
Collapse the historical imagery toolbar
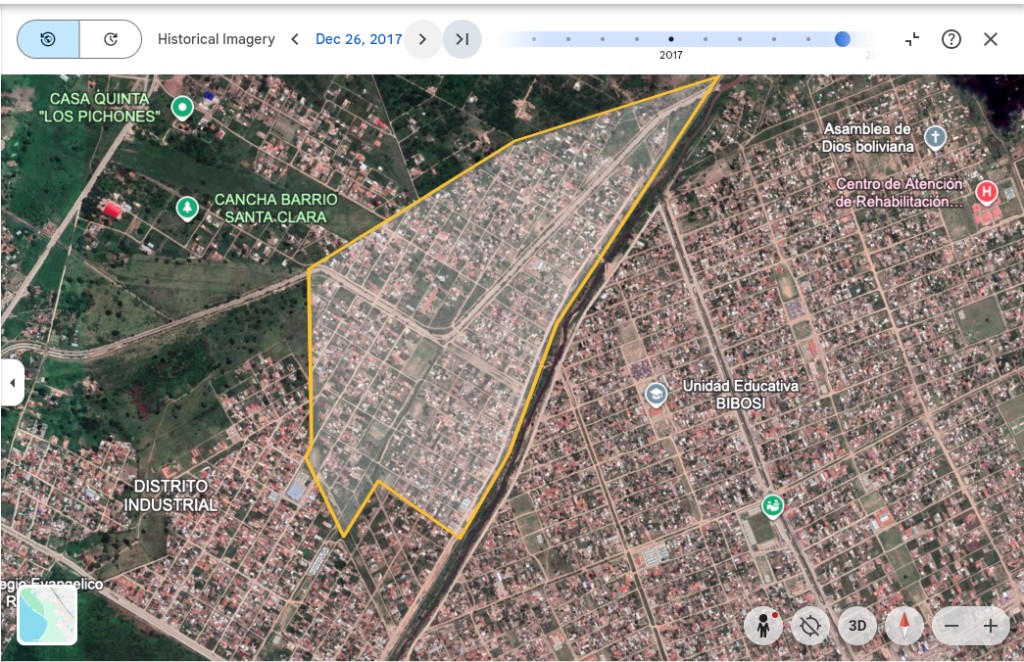[912, 39]
